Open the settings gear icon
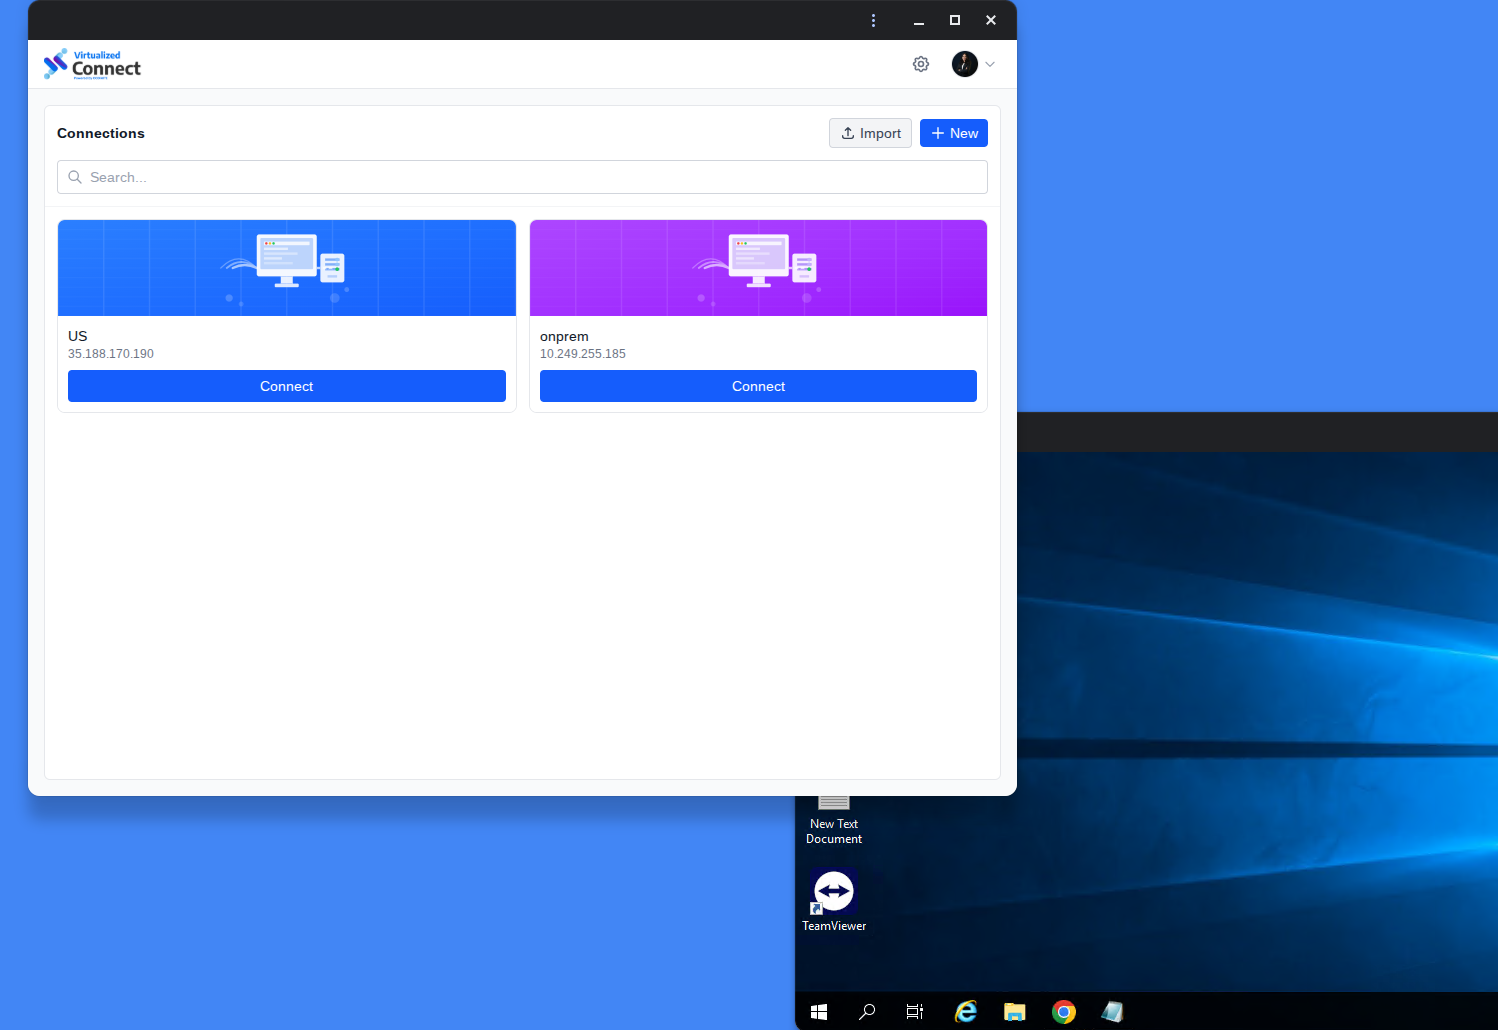The height and width of the screenshot is (1030, 1498). (920, 63)
